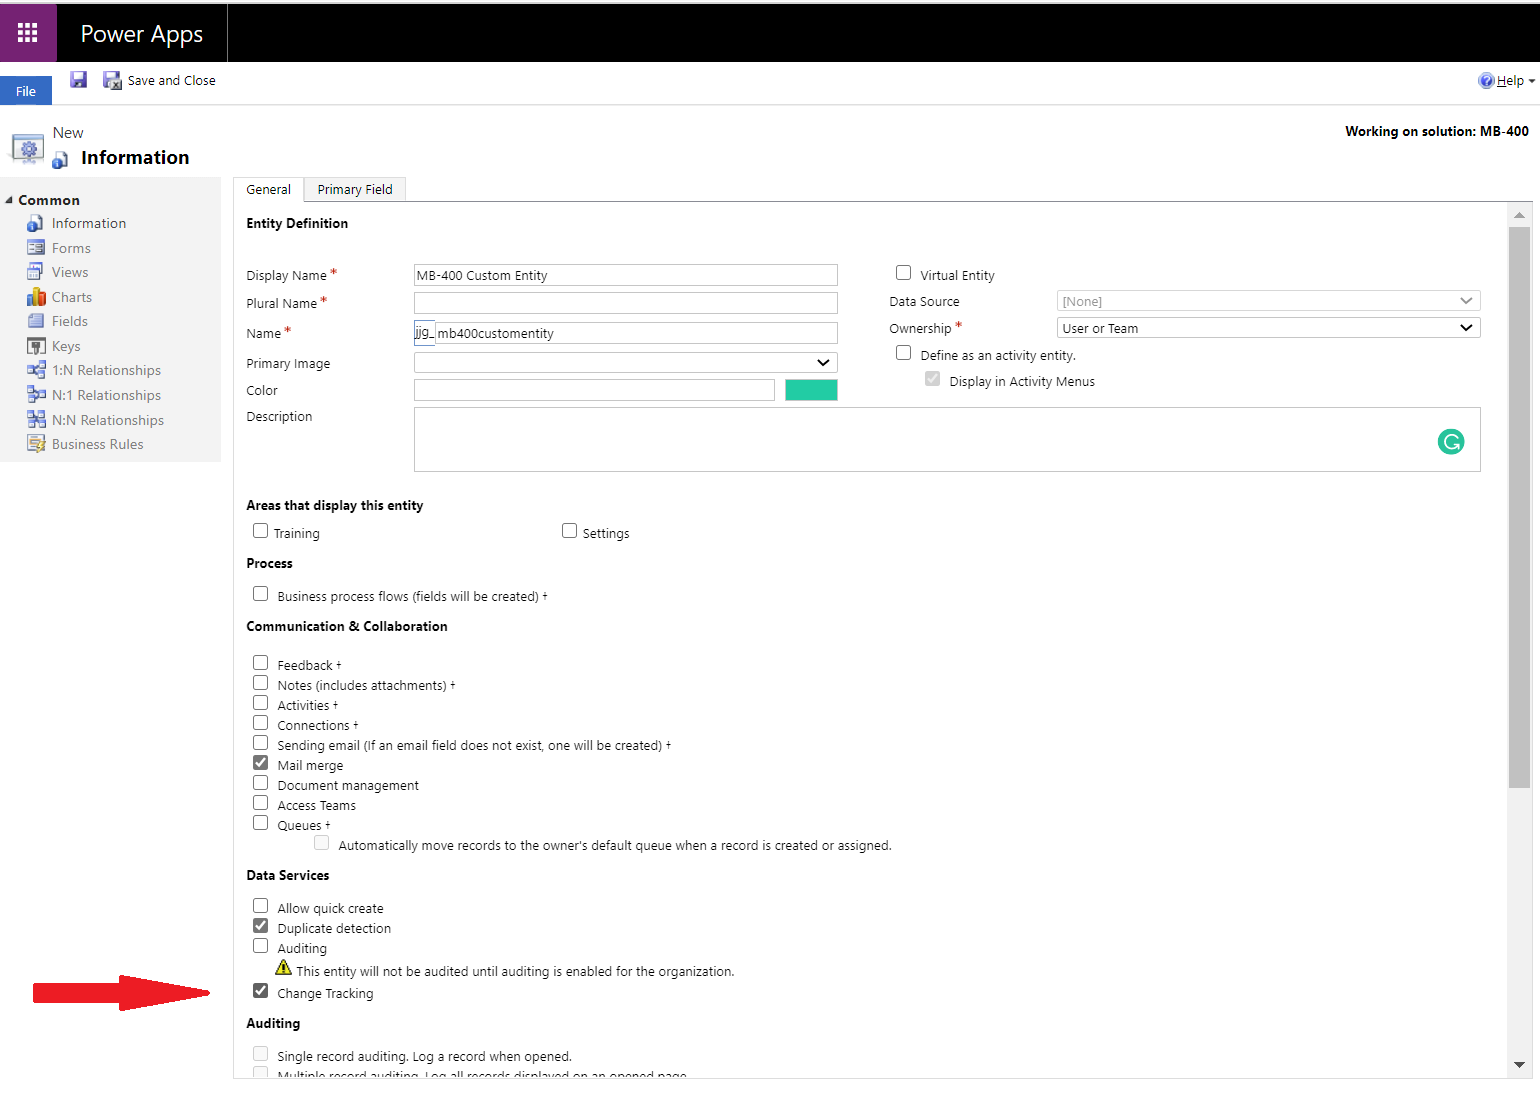Enable the Auditing checkbox
This screenshot has height=1110, width=1540.
[x=261, y=945]
